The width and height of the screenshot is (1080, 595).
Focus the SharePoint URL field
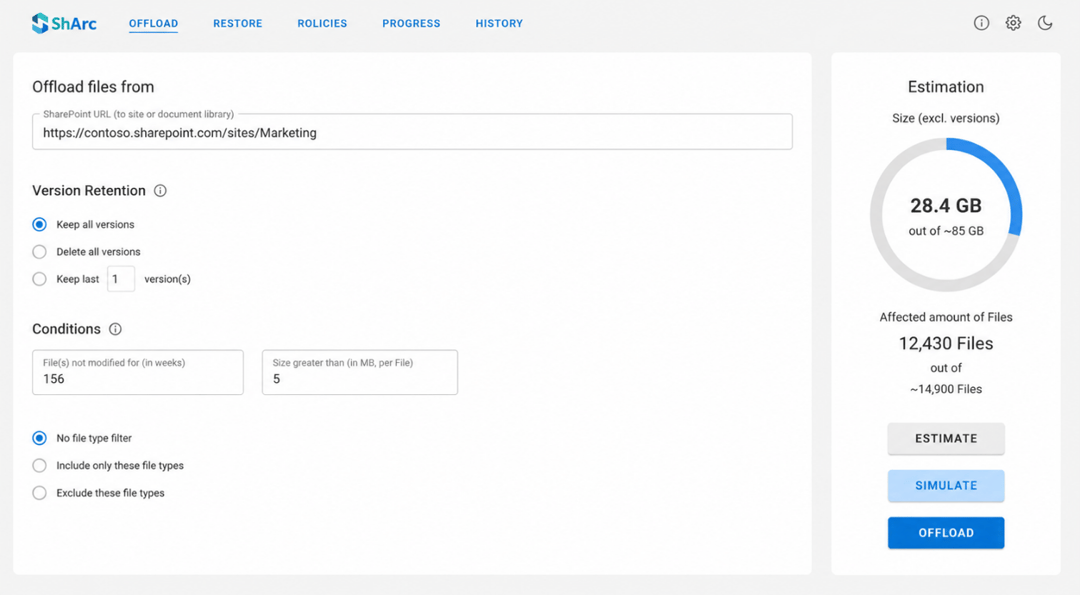click(x=412, y=132)
